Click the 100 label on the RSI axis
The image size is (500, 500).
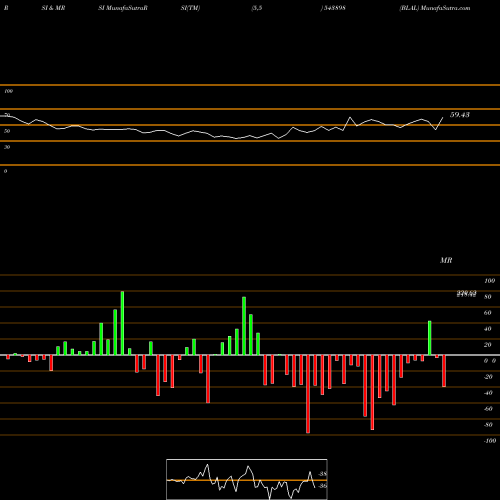[9, 91]
